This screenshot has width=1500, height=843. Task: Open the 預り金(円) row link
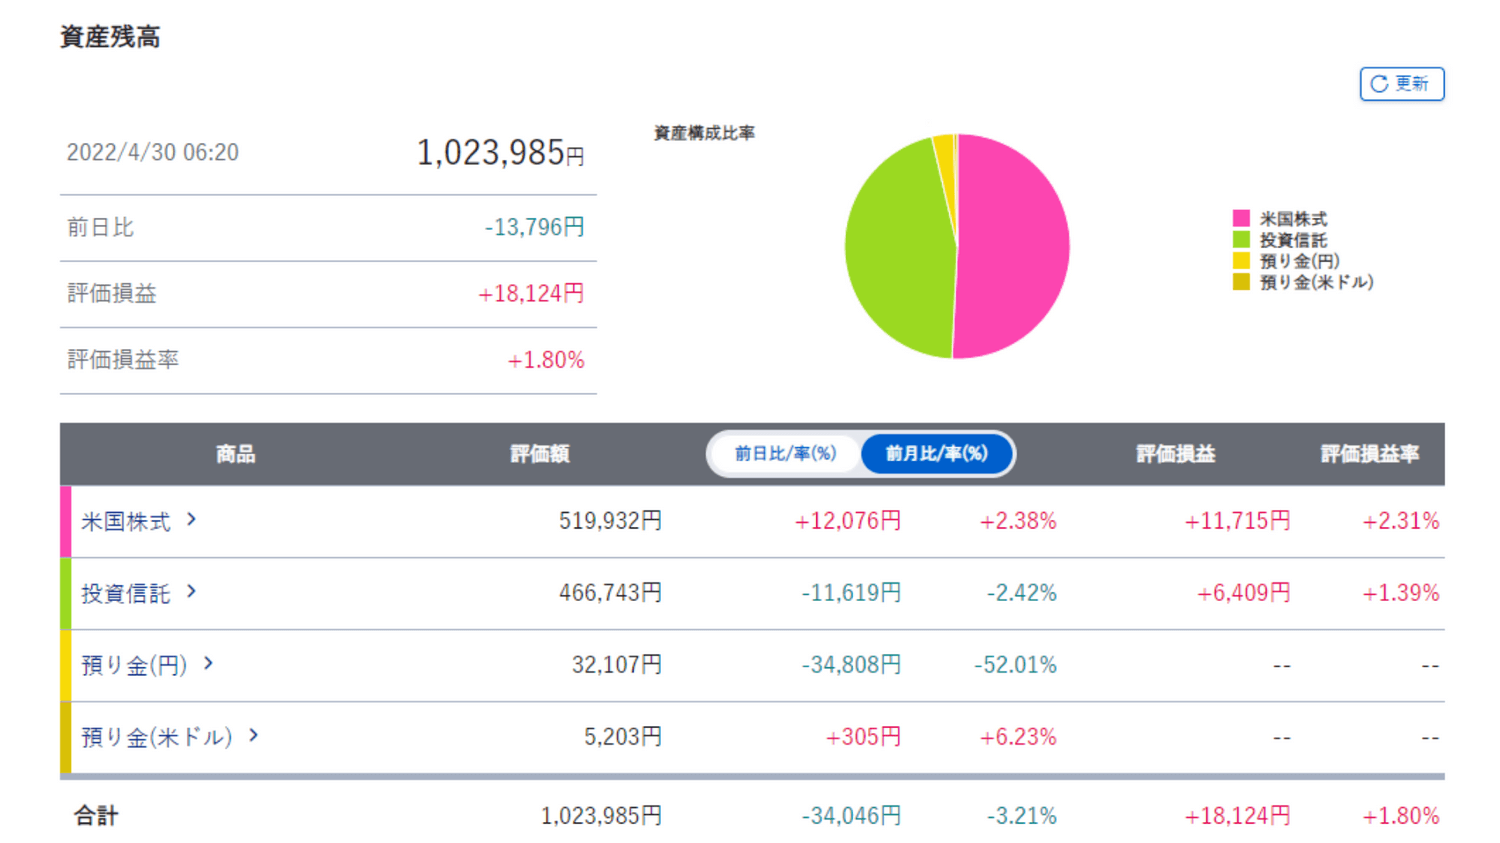click(134, 665)
